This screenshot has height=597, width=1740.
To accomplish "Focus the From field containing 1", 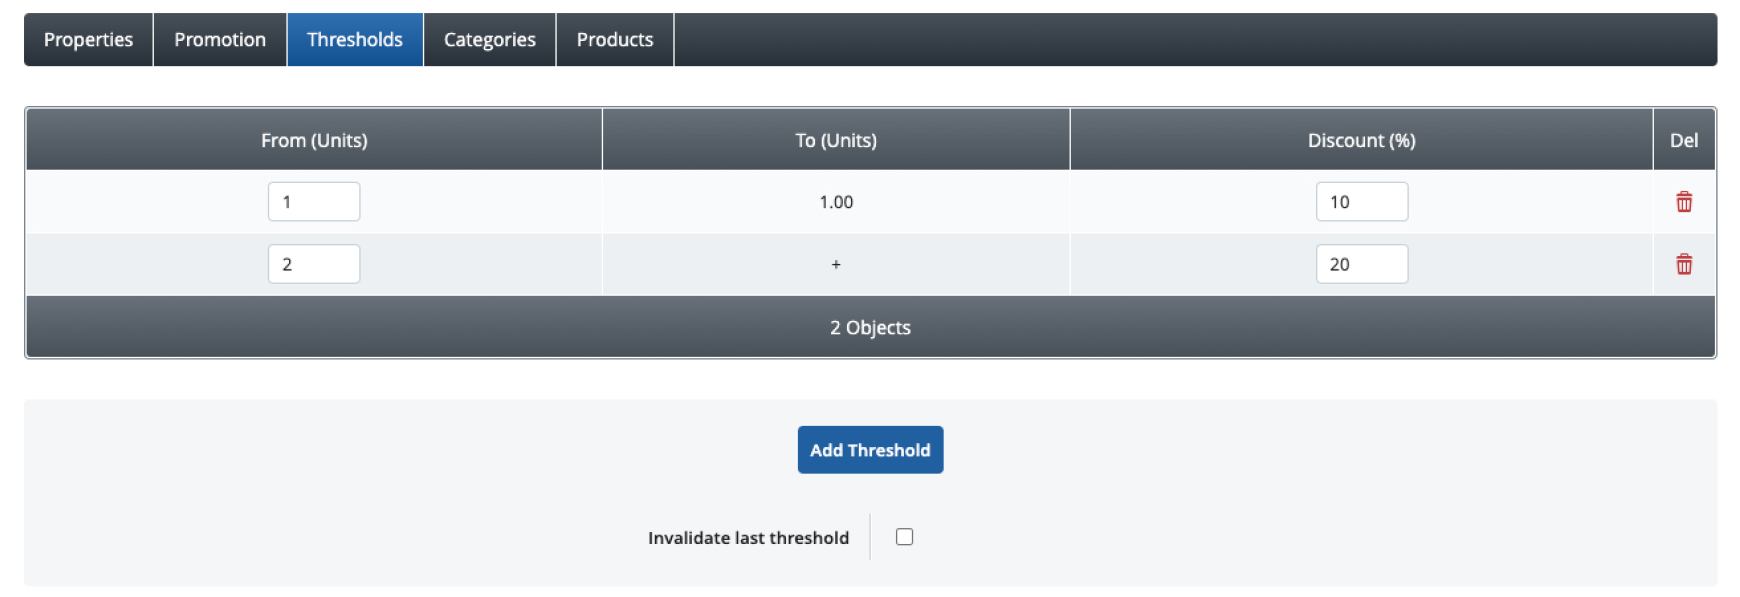I will pos(314,202).
